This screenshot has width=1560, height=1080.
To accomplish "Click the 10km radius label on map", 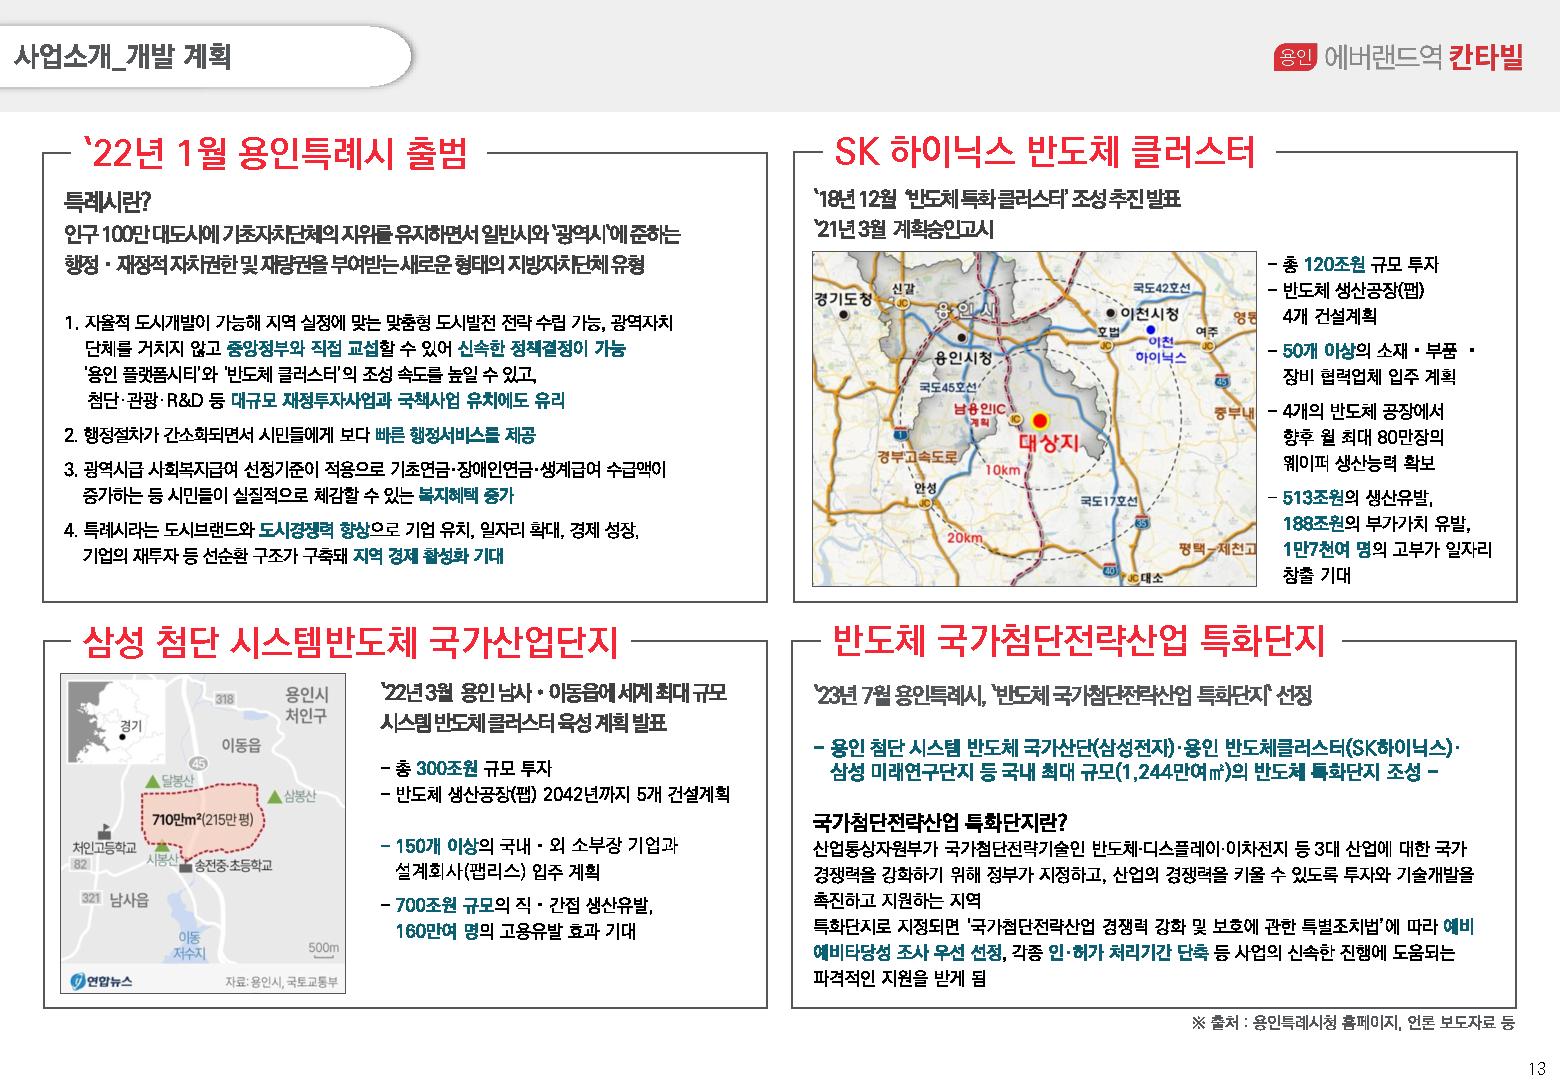I will point(1001,470).
